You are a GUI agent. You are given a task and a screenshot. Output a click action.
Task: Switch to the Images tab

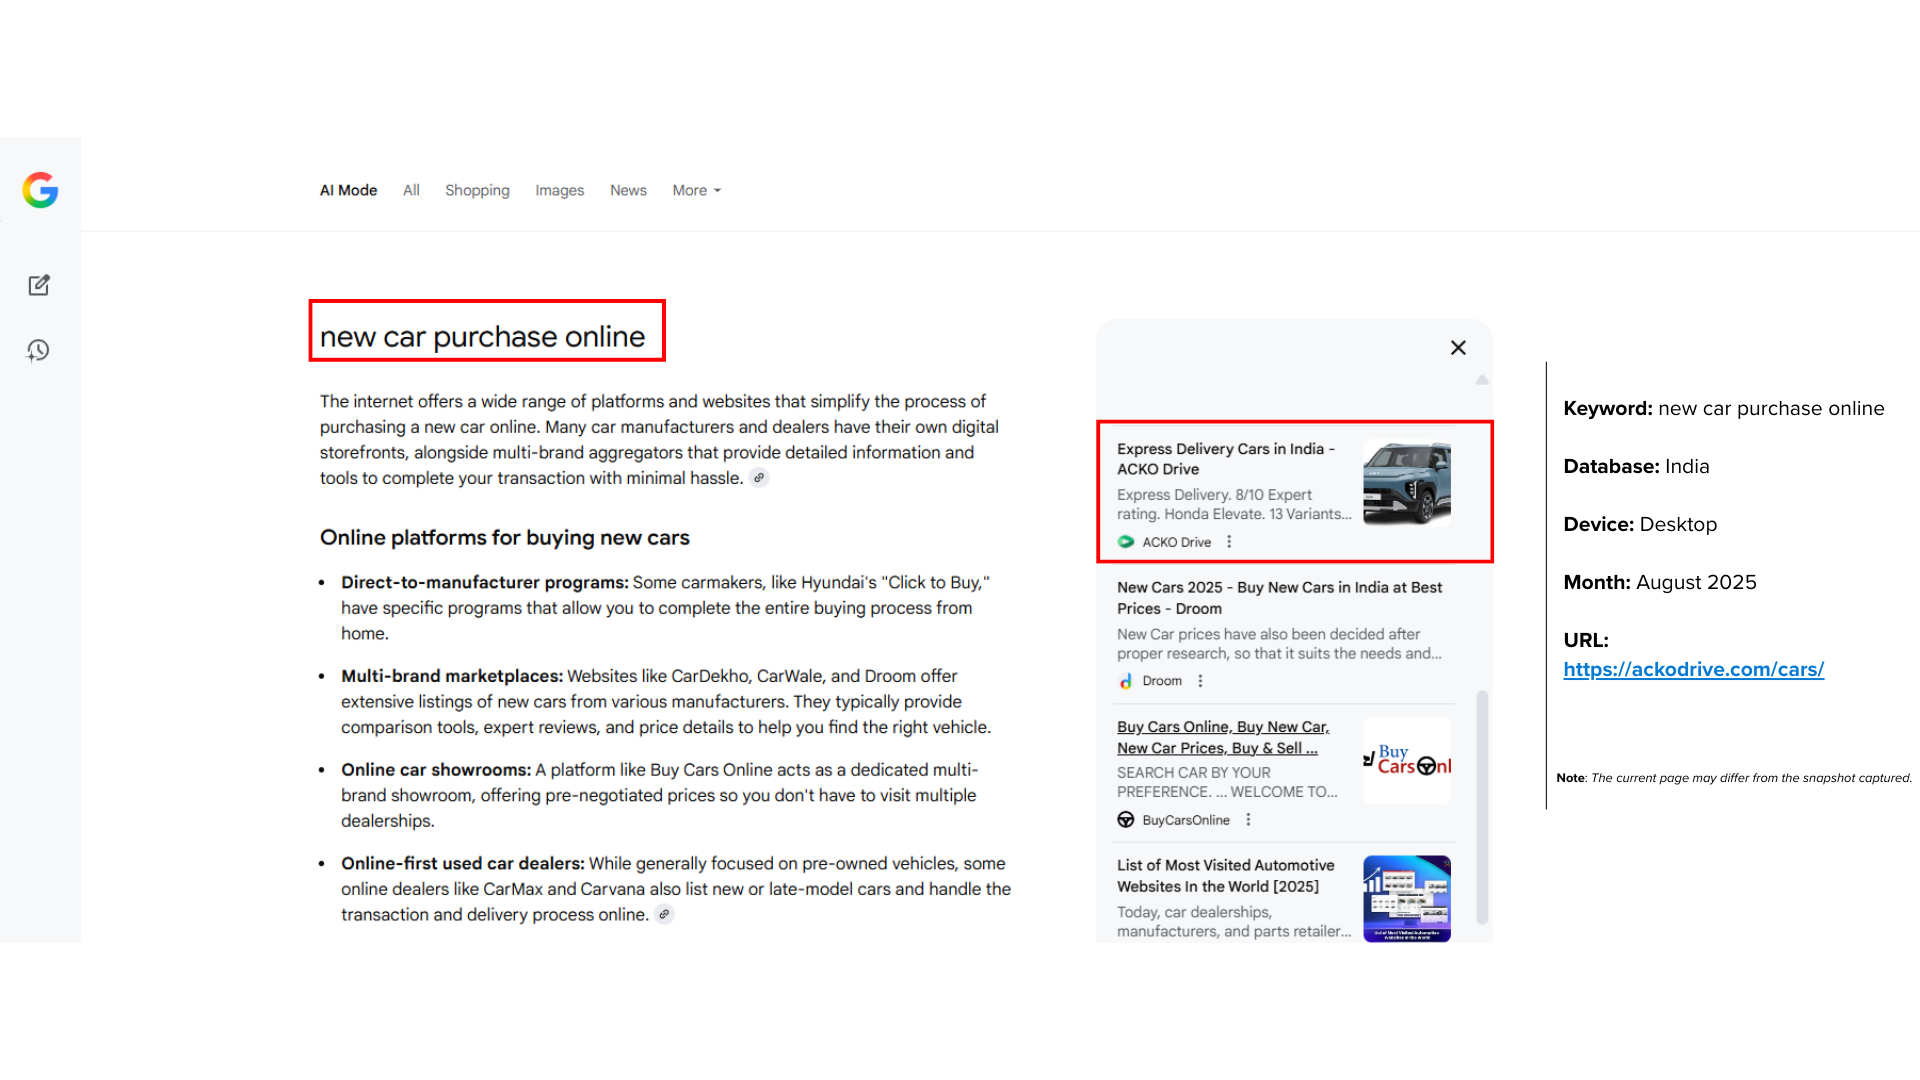559,190
